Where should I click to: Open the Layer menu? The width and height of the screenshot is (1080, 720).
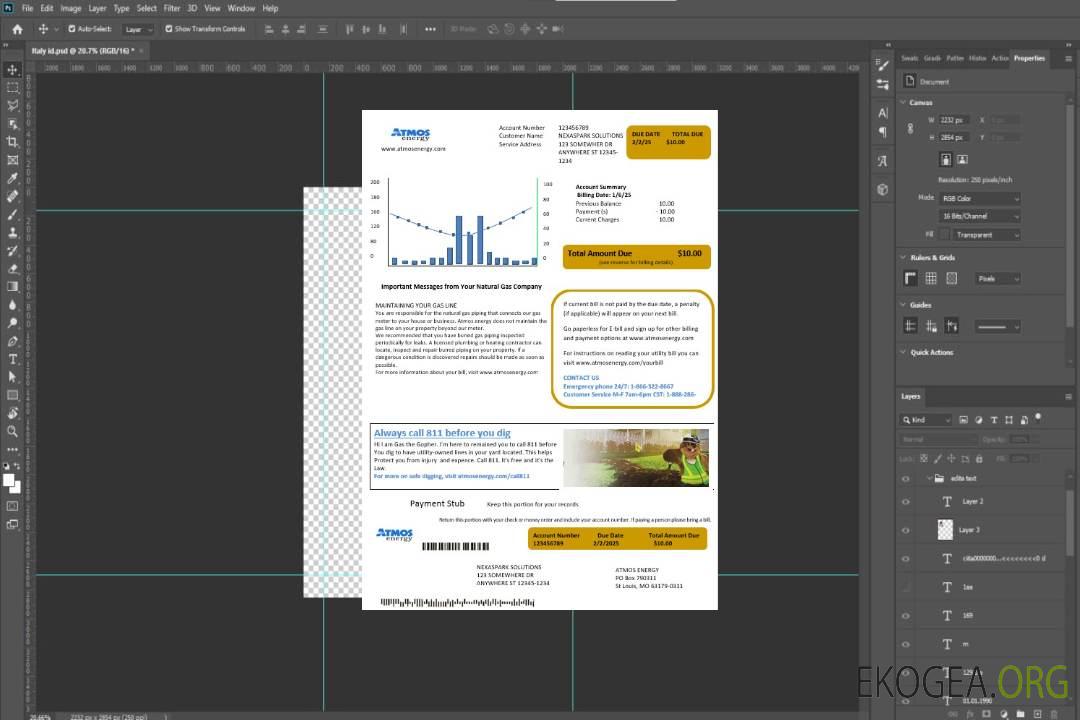(97, 8)
